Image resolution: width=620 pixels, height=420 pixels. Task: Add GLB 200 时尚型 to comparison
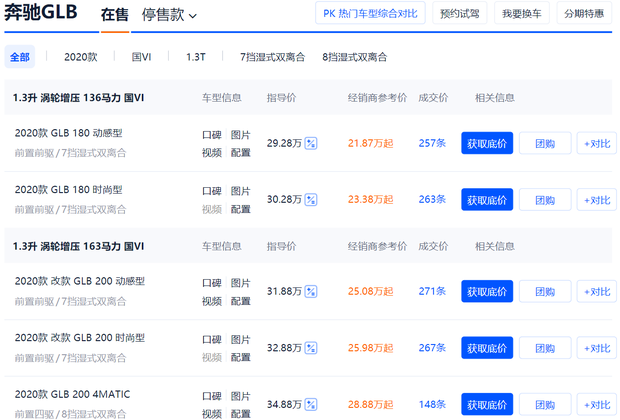coord(597,348)
